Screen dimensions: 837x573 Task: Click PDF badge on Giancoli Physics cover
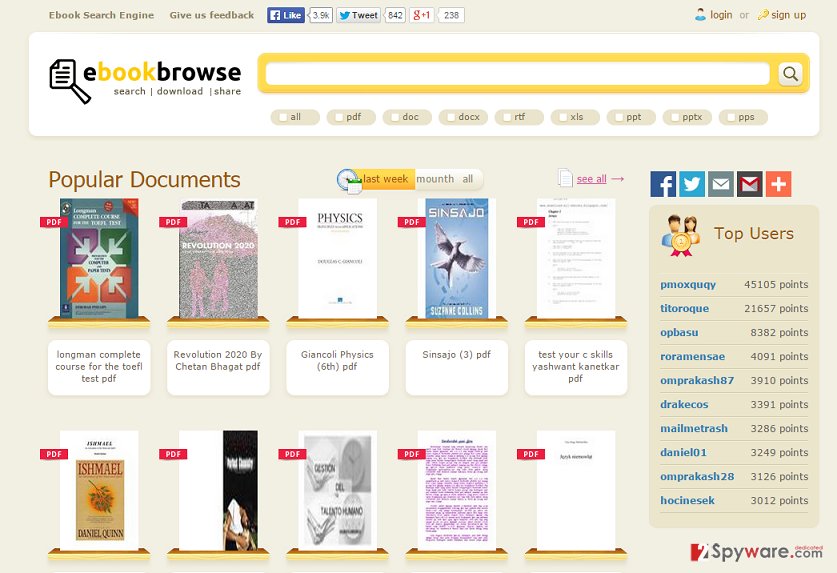click(x=292, y=222)
